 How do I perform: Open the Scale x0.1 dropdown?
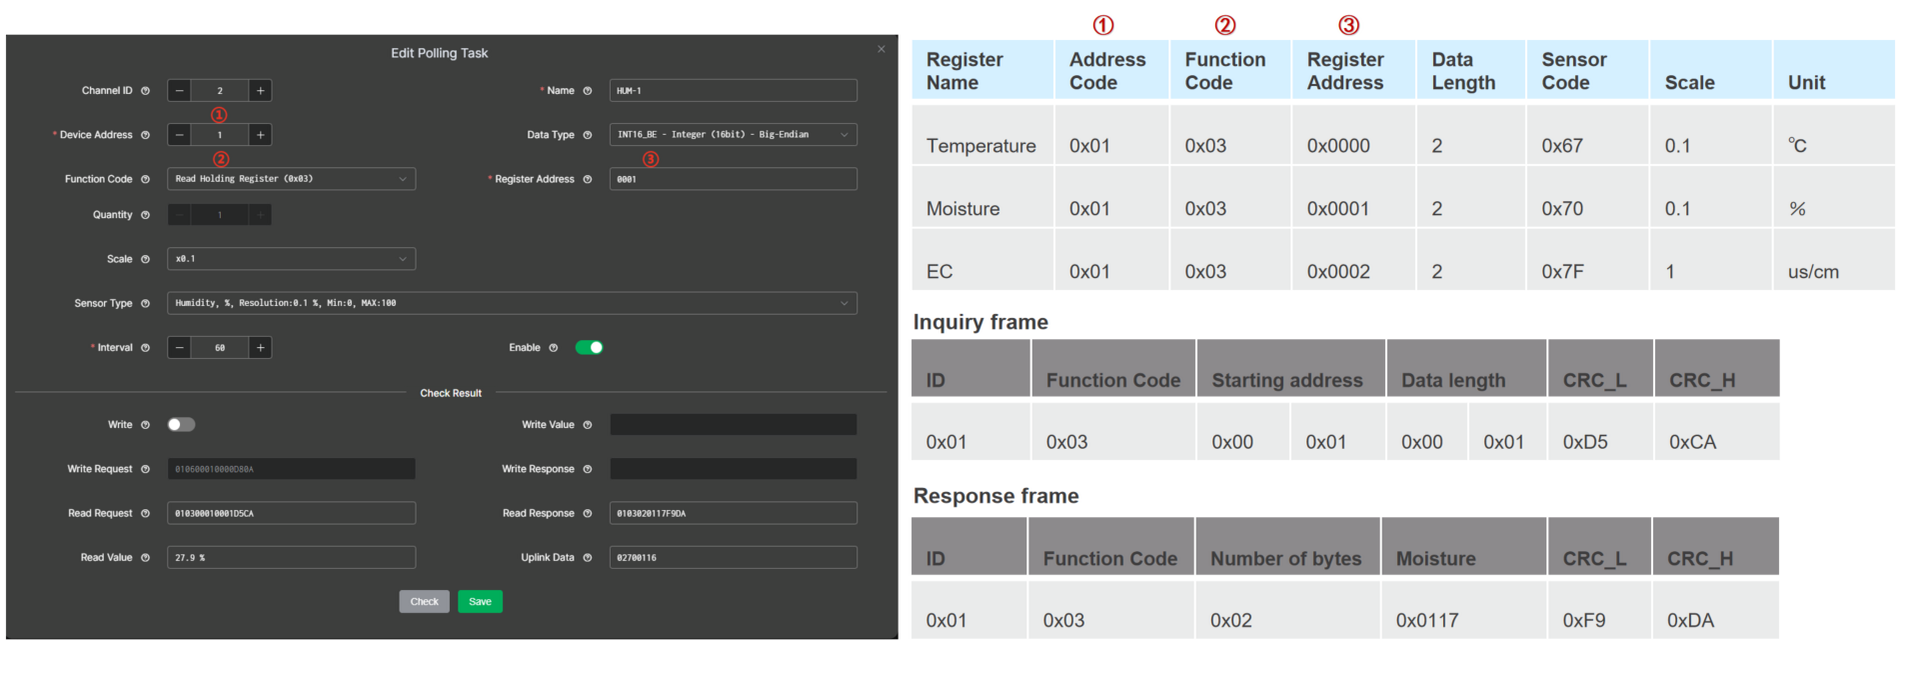[x=290, y=259]
